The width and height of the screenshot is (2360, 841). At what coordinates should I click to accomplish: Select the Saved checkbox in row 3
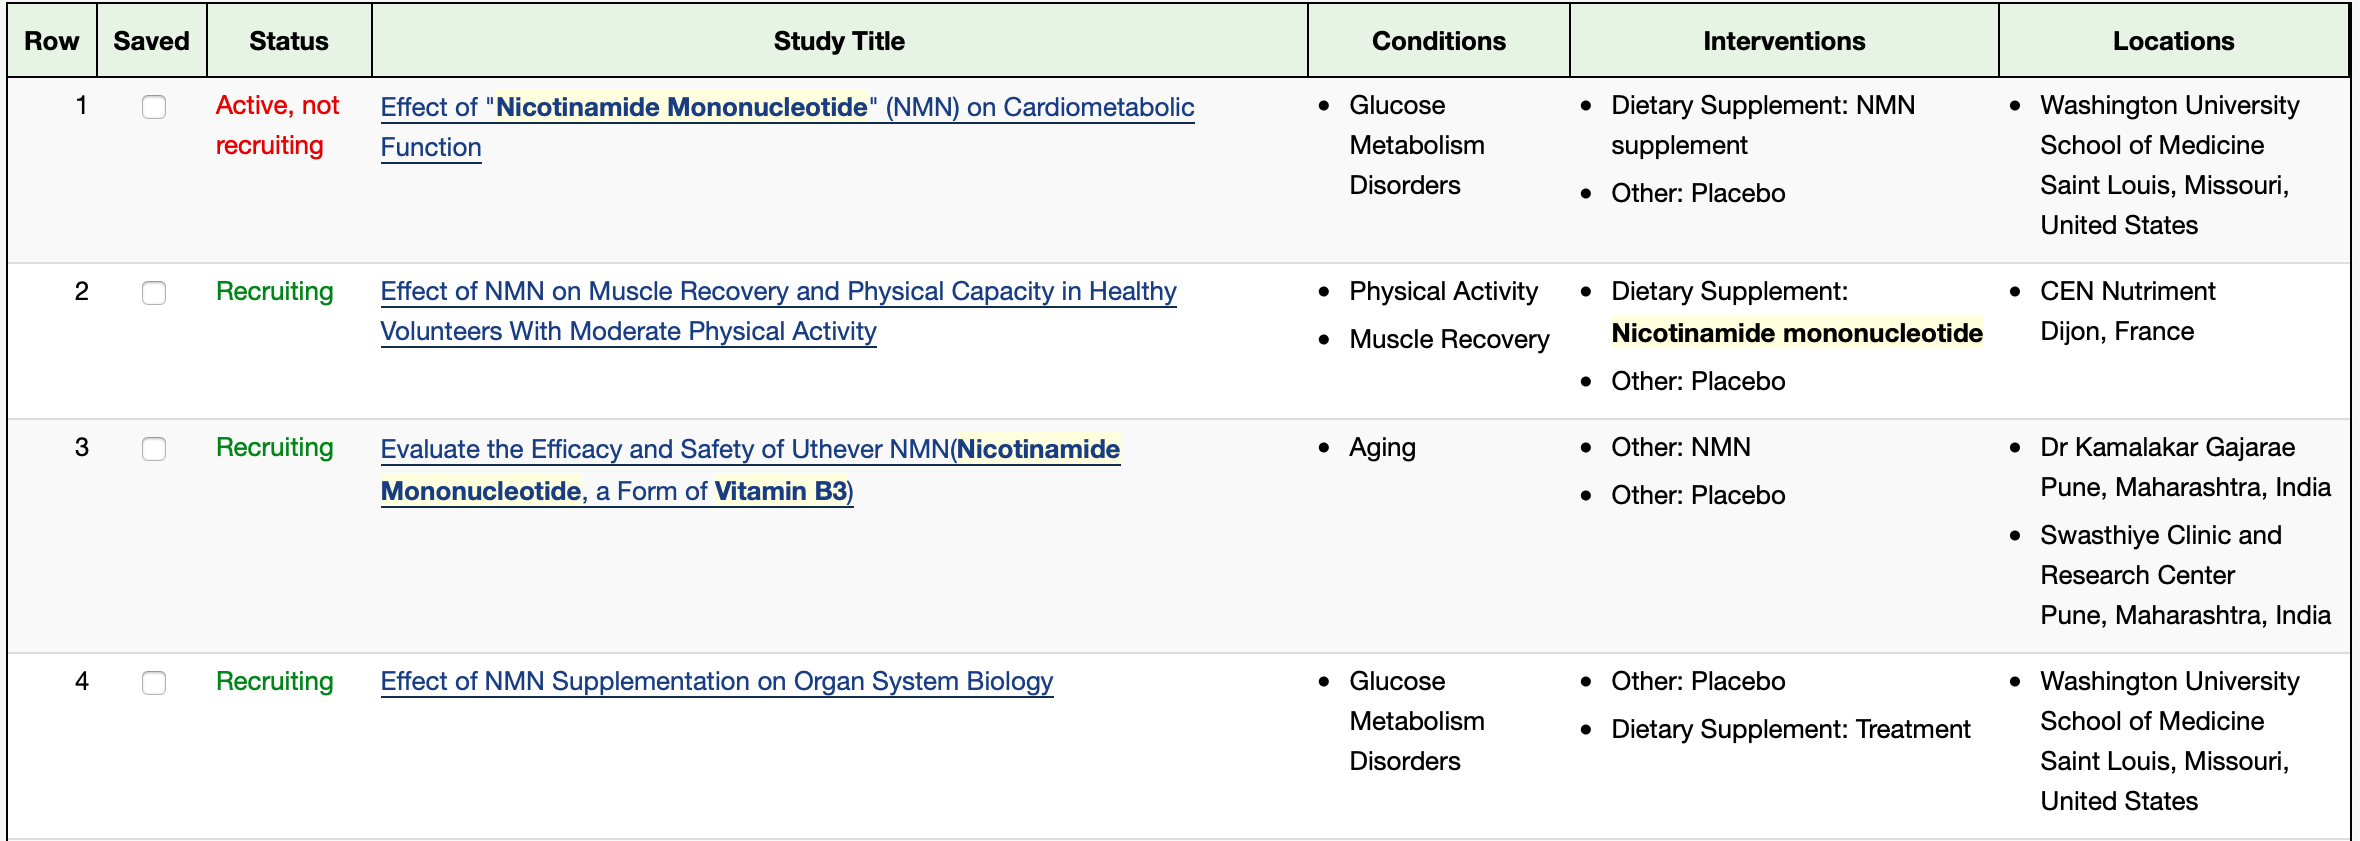(154, 449)
